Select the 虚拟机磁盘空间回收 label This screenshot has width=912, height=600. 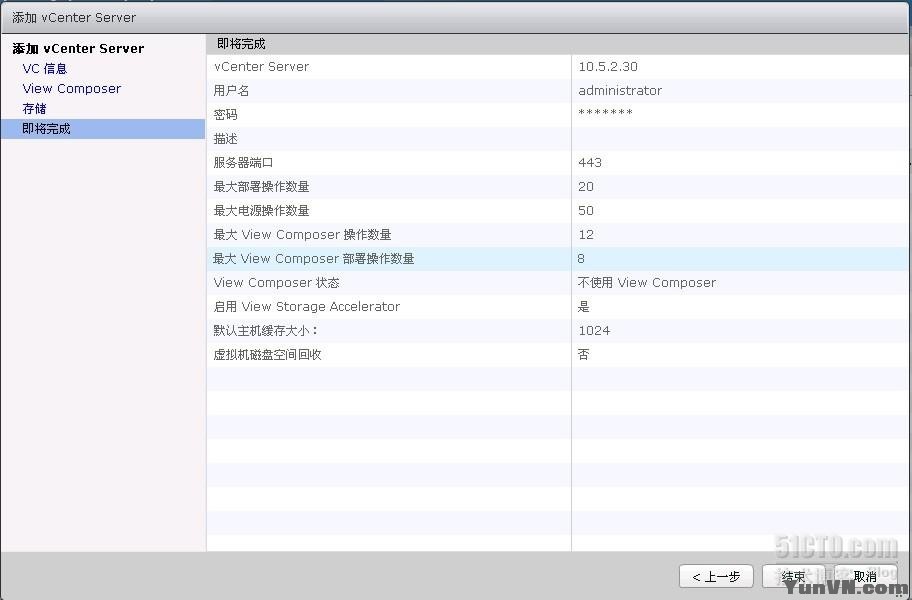267,355
